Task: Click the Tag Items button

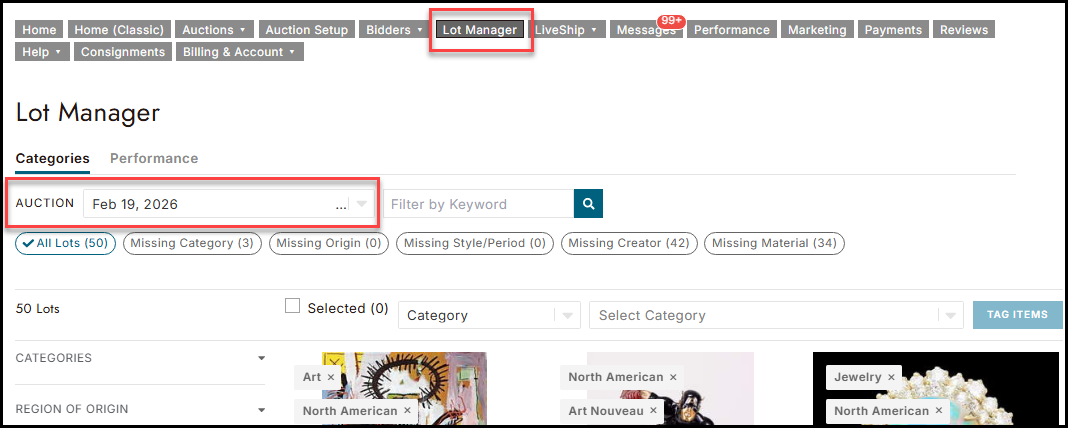Action: 1018,314
